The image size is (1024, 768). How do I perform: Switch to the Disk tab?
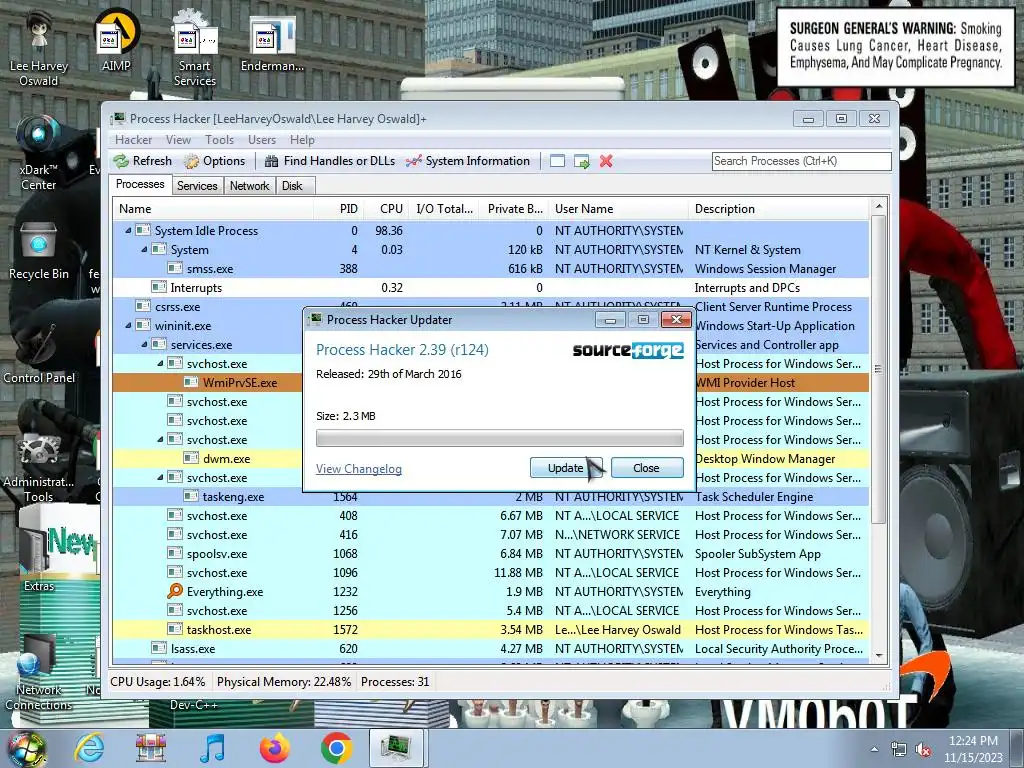293,186
